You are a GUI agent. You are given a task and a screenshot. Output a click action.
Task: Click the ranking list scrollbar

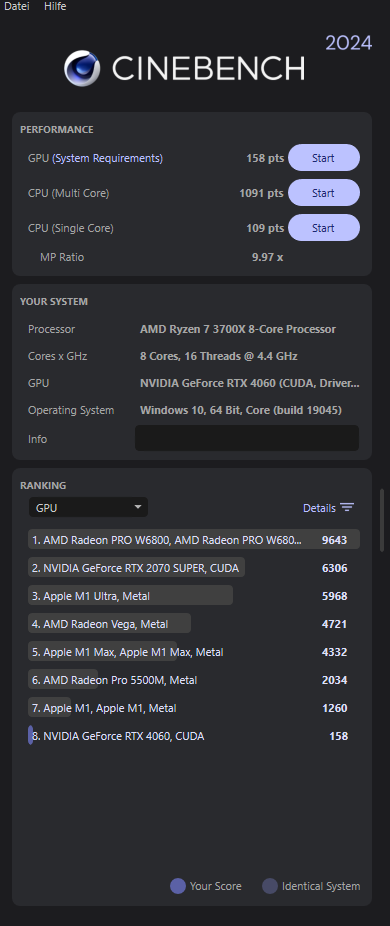(x=382, y=520)
